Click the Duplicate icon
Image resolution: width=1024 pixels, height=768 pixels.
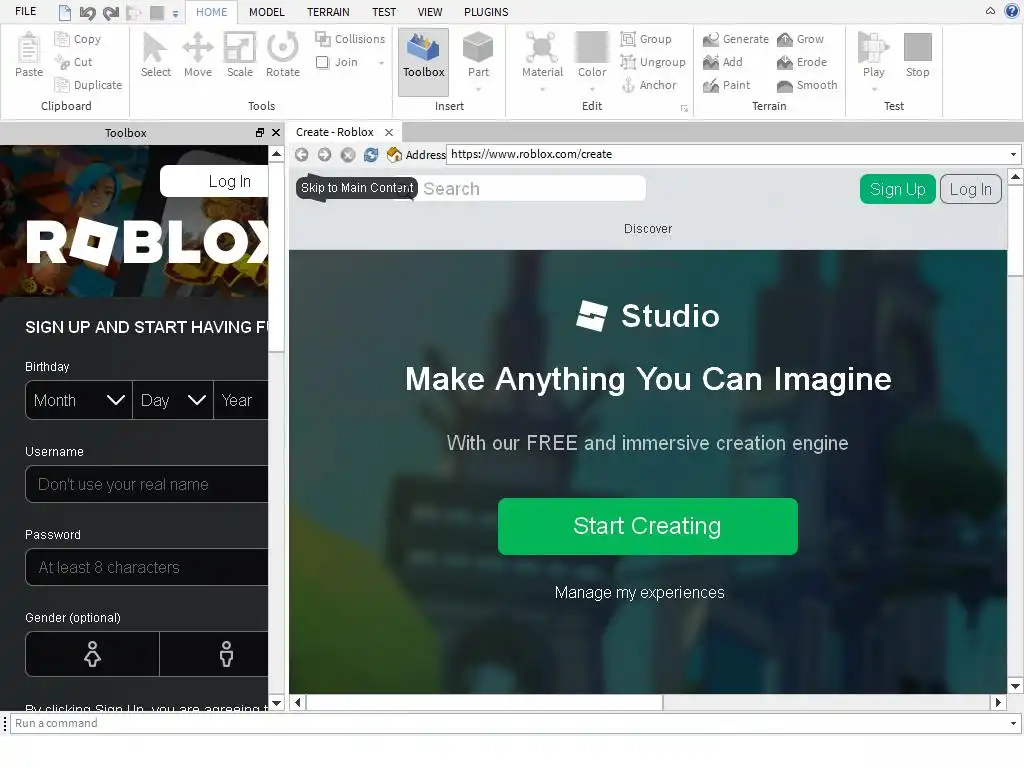[62, 85]
